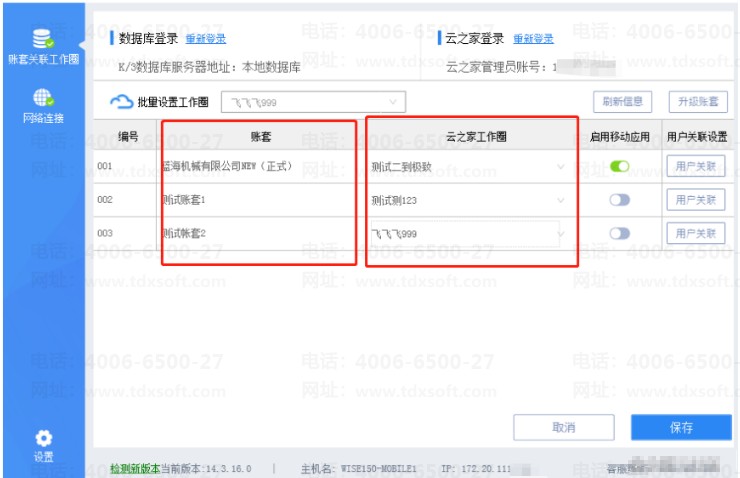Open 用户关联 for row 001
This screenshot has height=478, width=740.
(696, 166)
